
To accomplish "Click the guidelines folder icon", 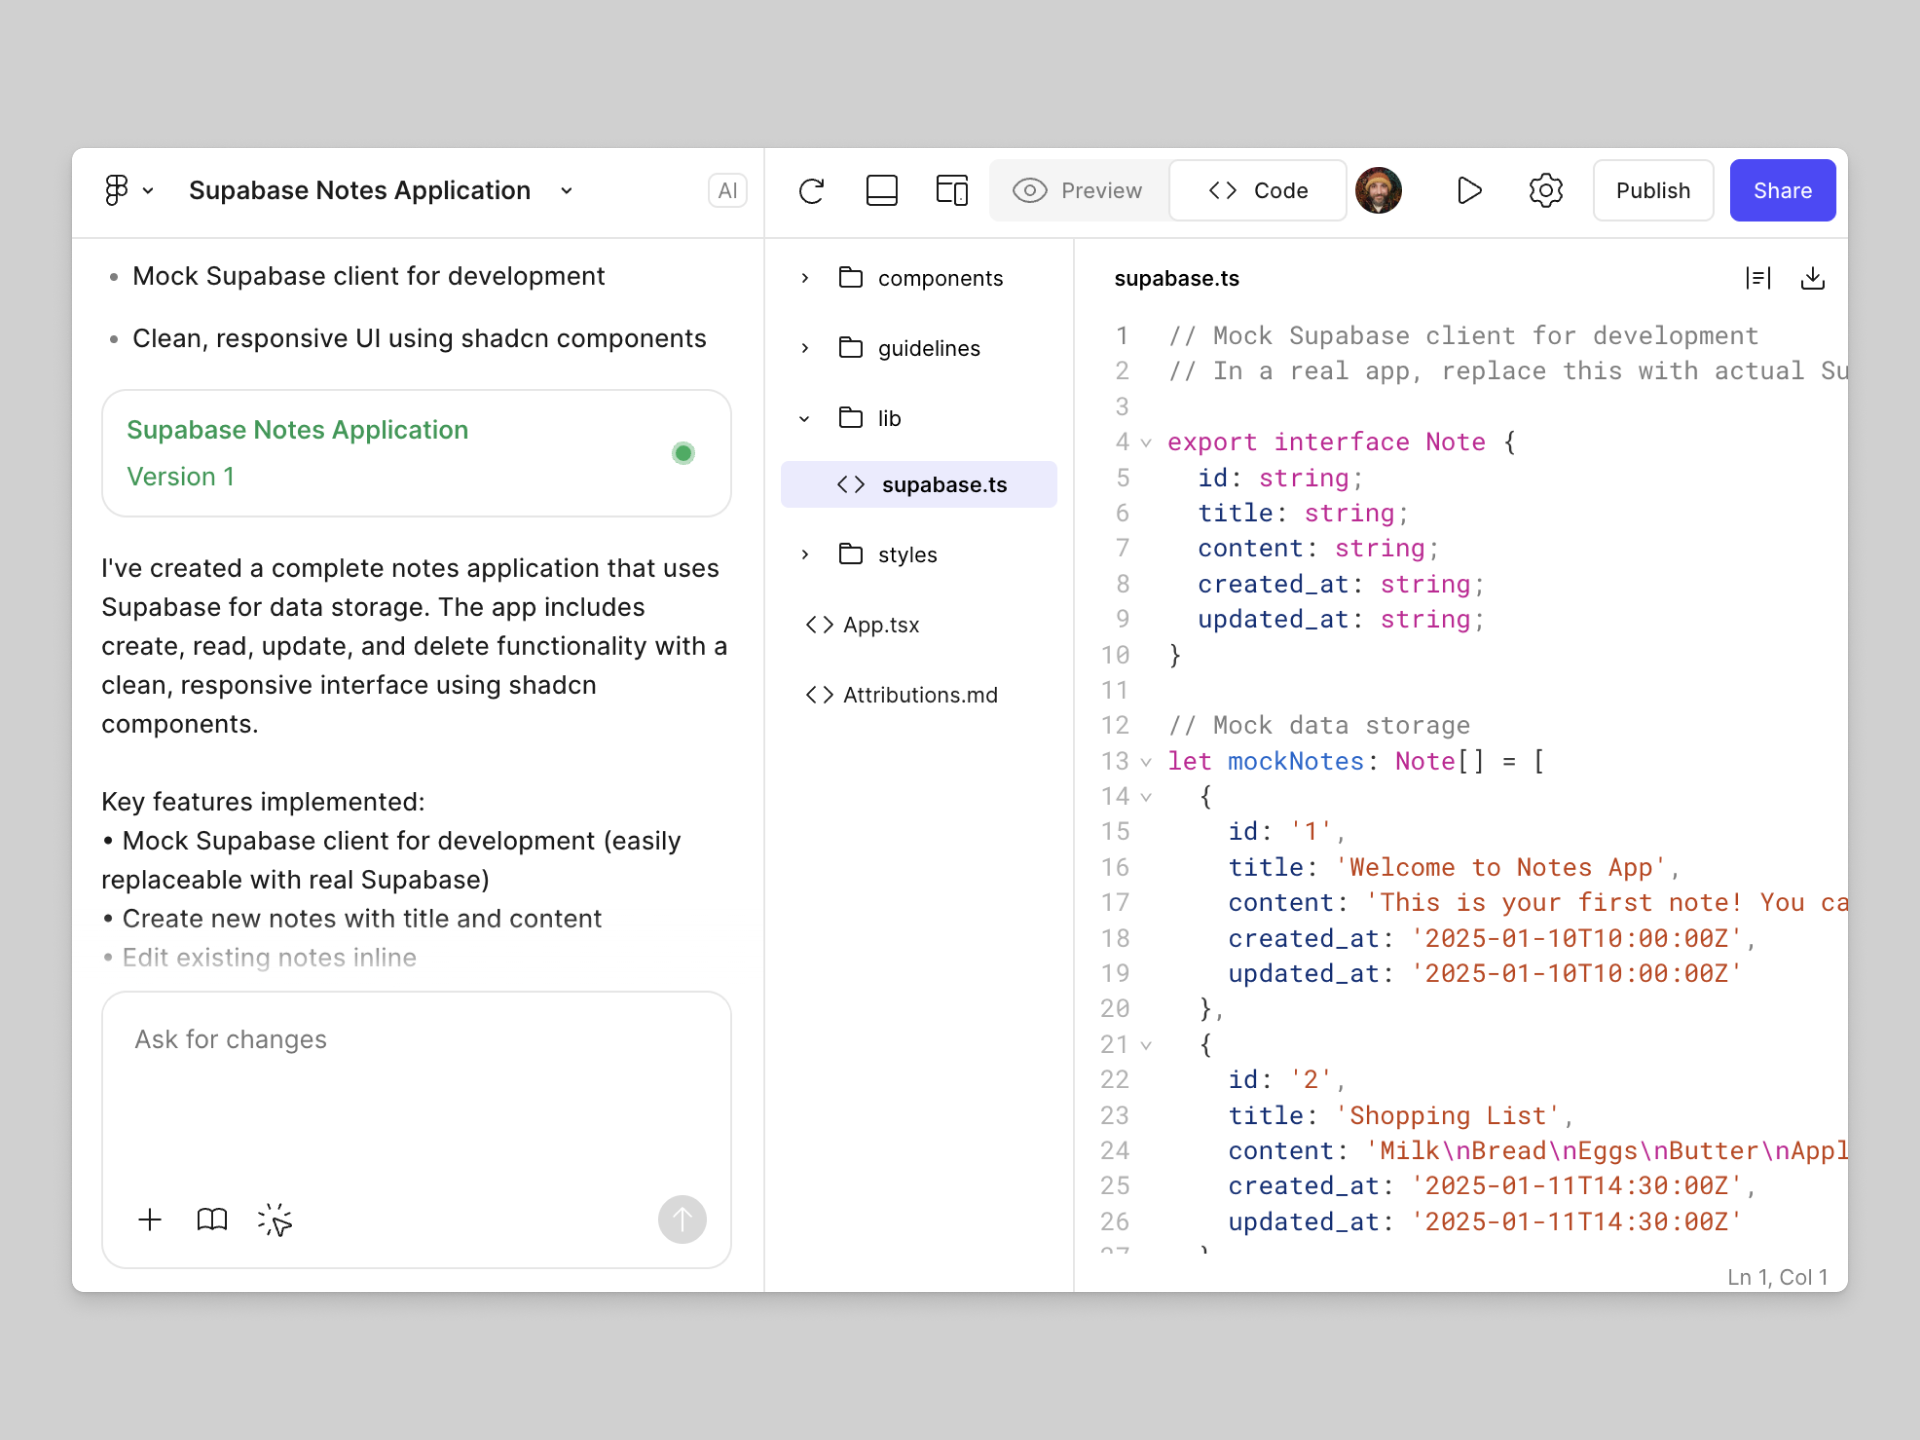I will [851, 347].
